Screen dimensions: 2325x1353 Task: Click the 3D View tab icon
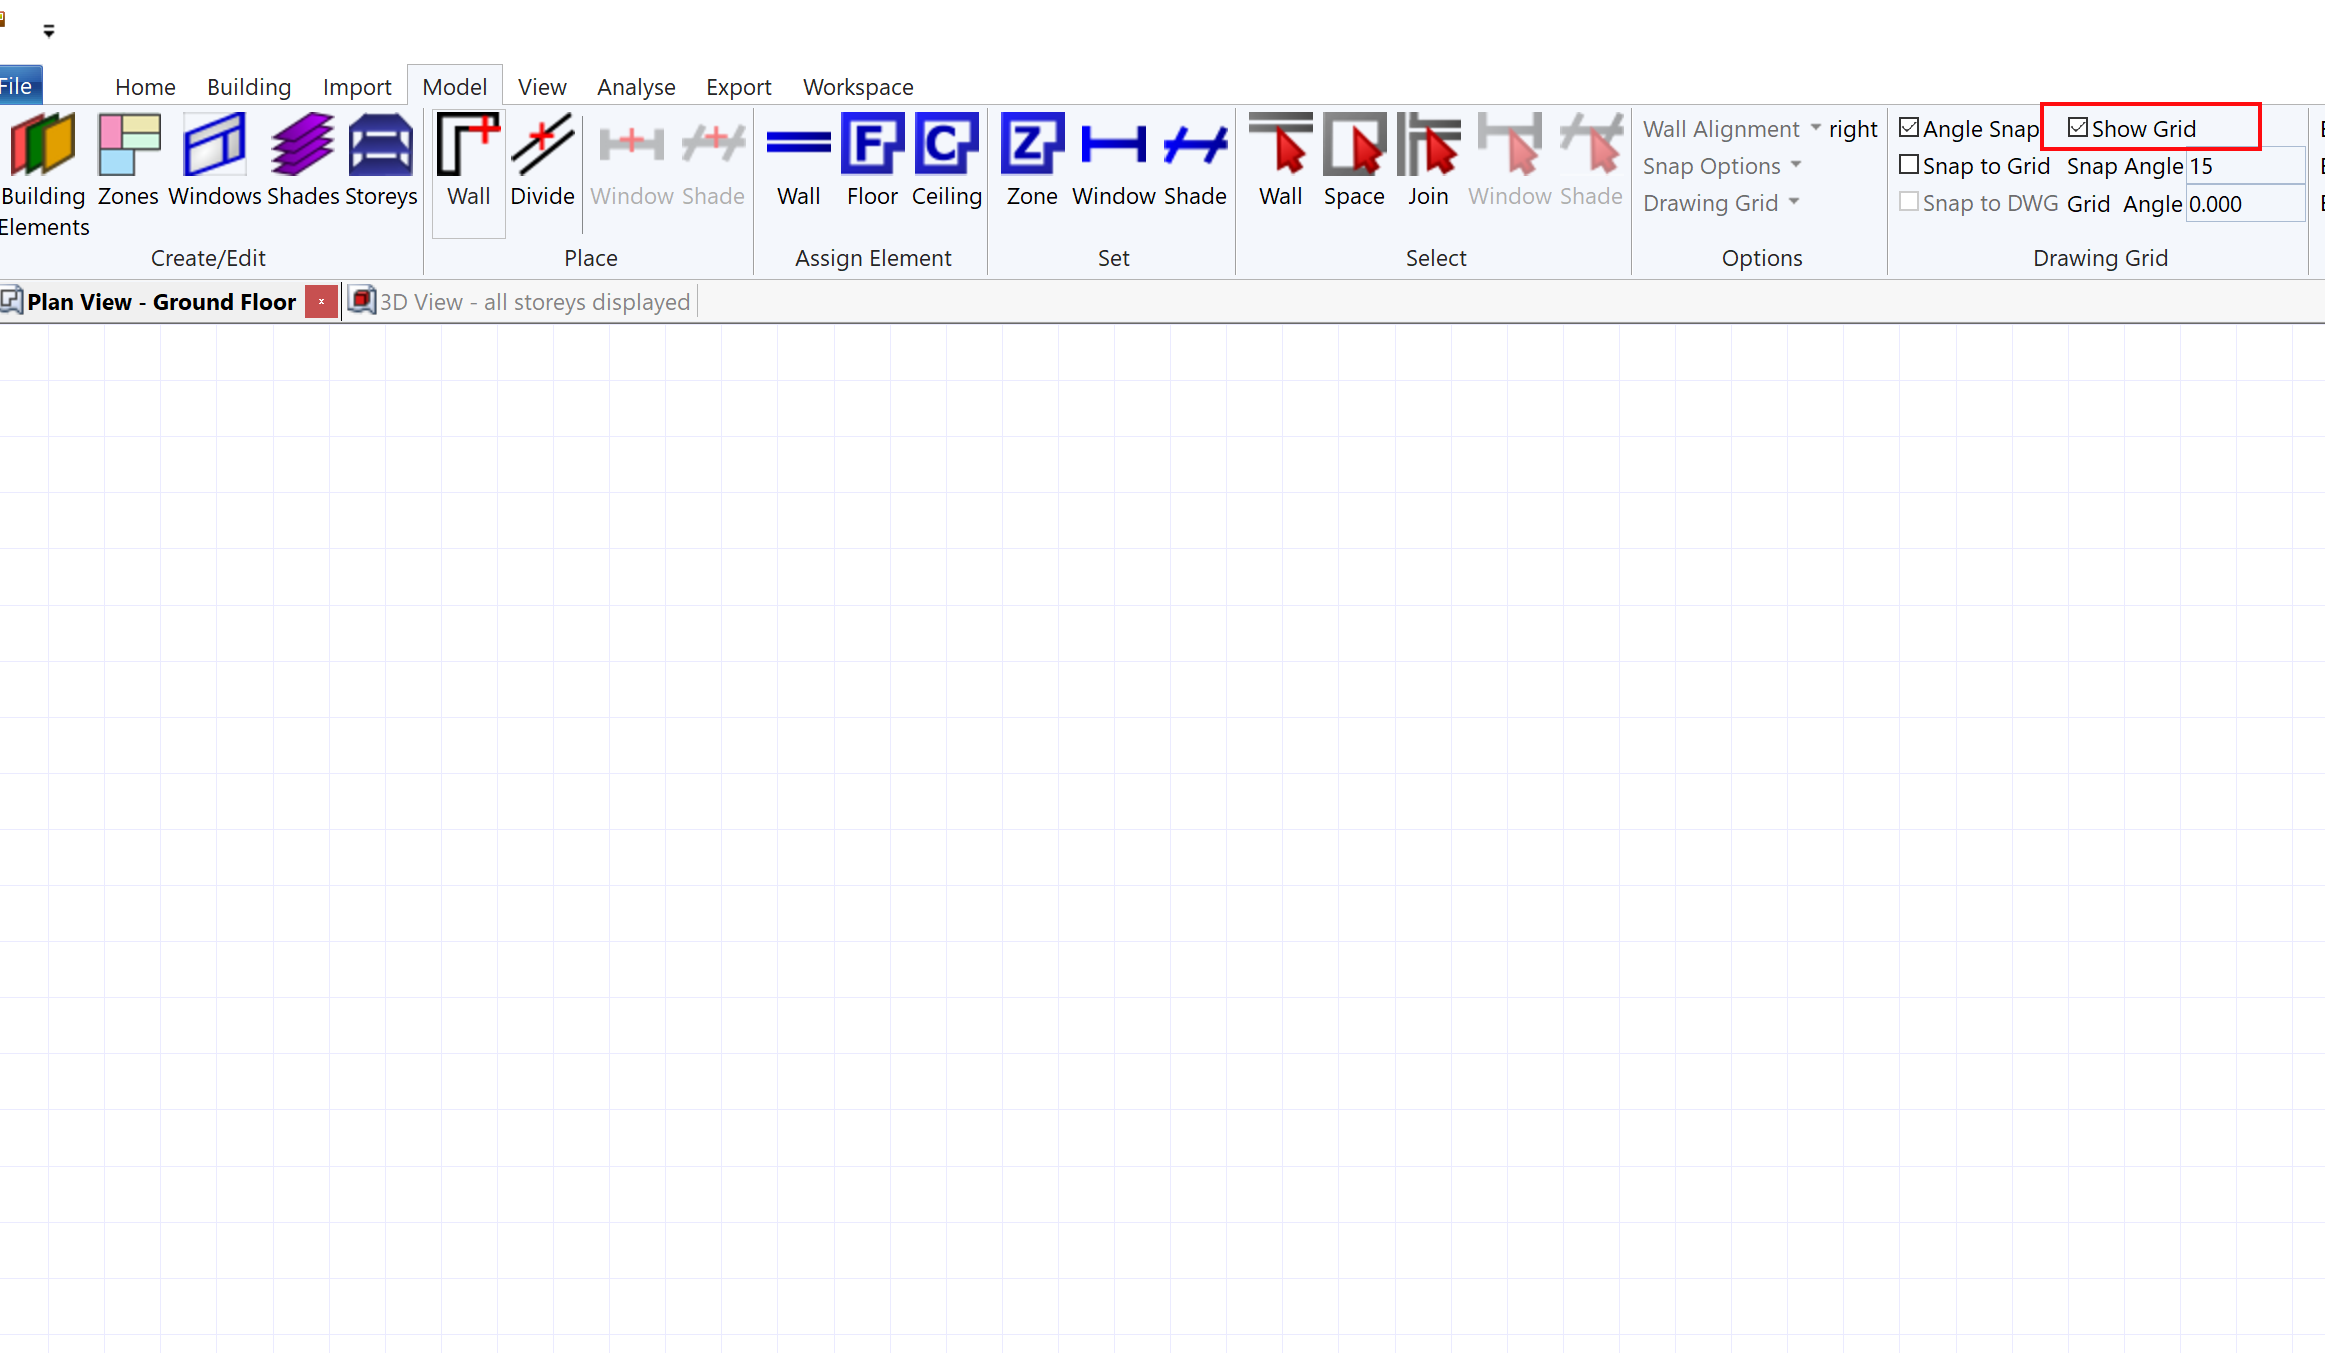(361, 300)
